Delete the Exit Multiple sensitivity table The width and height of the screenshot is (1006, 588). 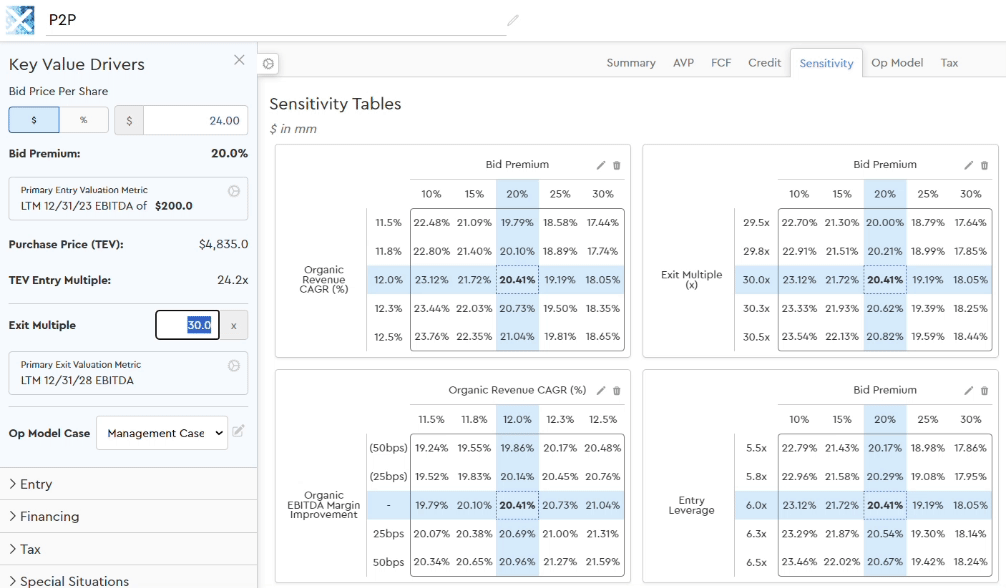(x=984, y=165)
